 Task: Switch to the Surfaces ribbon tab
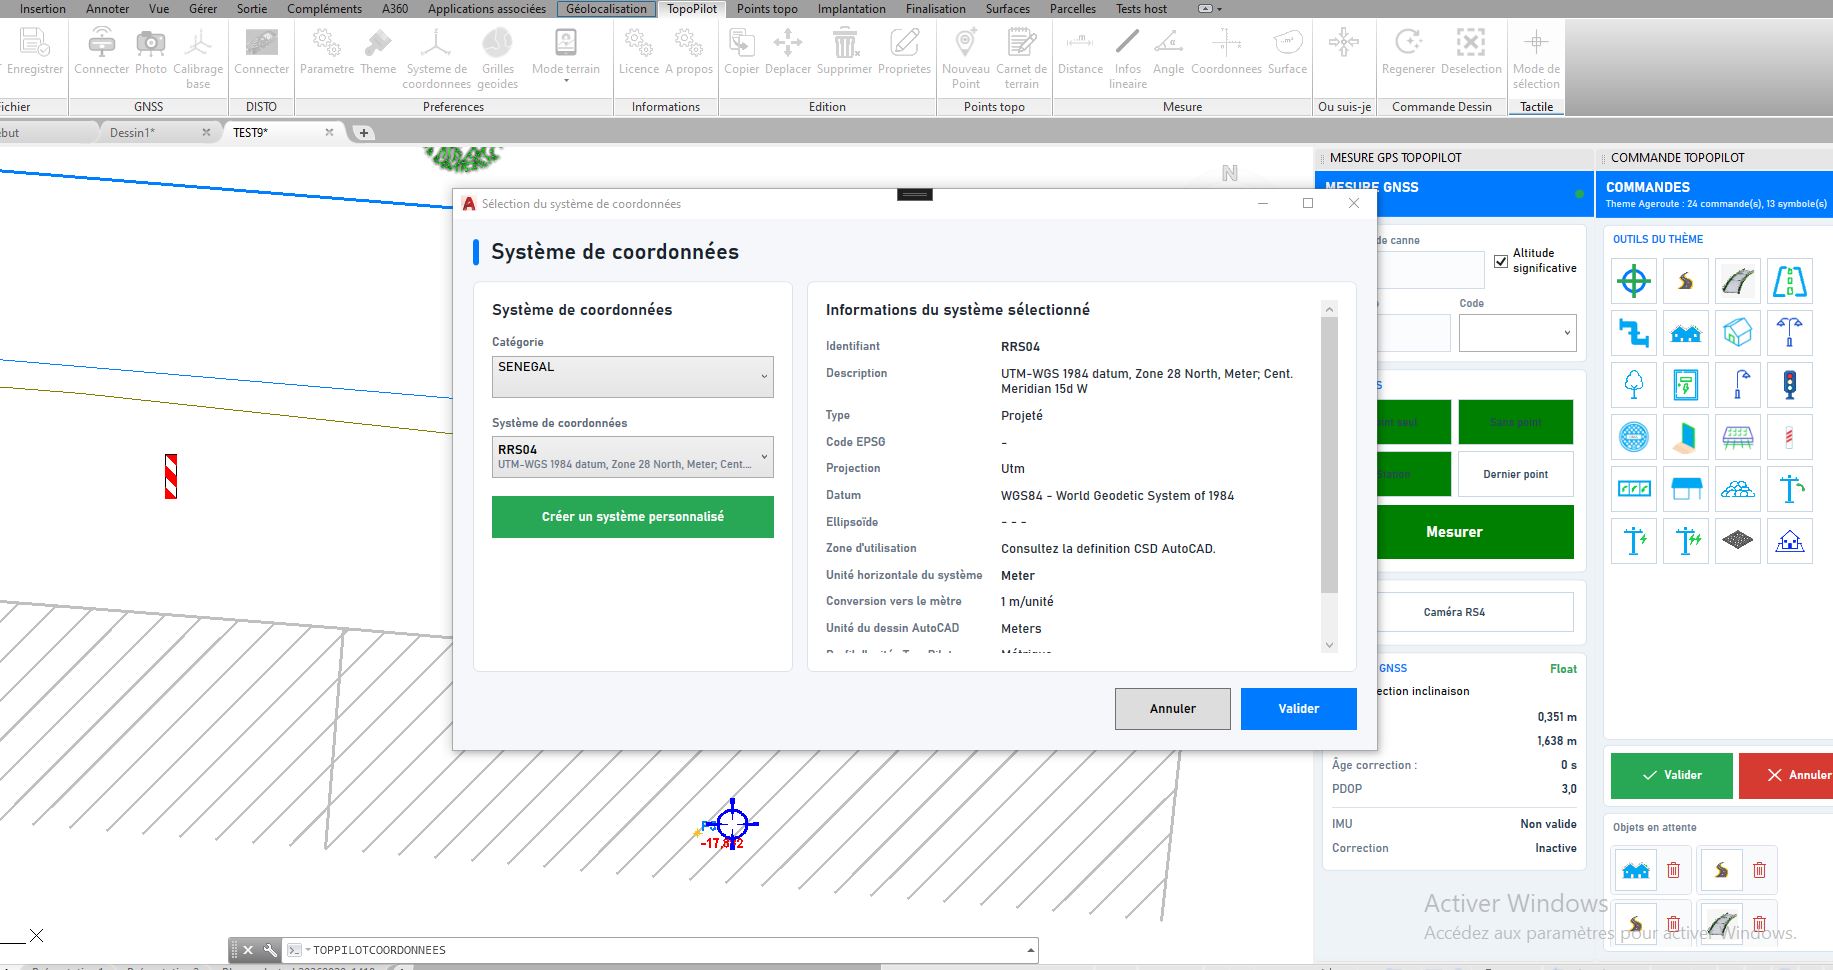pyautogui.click(x=1007, y=9)
